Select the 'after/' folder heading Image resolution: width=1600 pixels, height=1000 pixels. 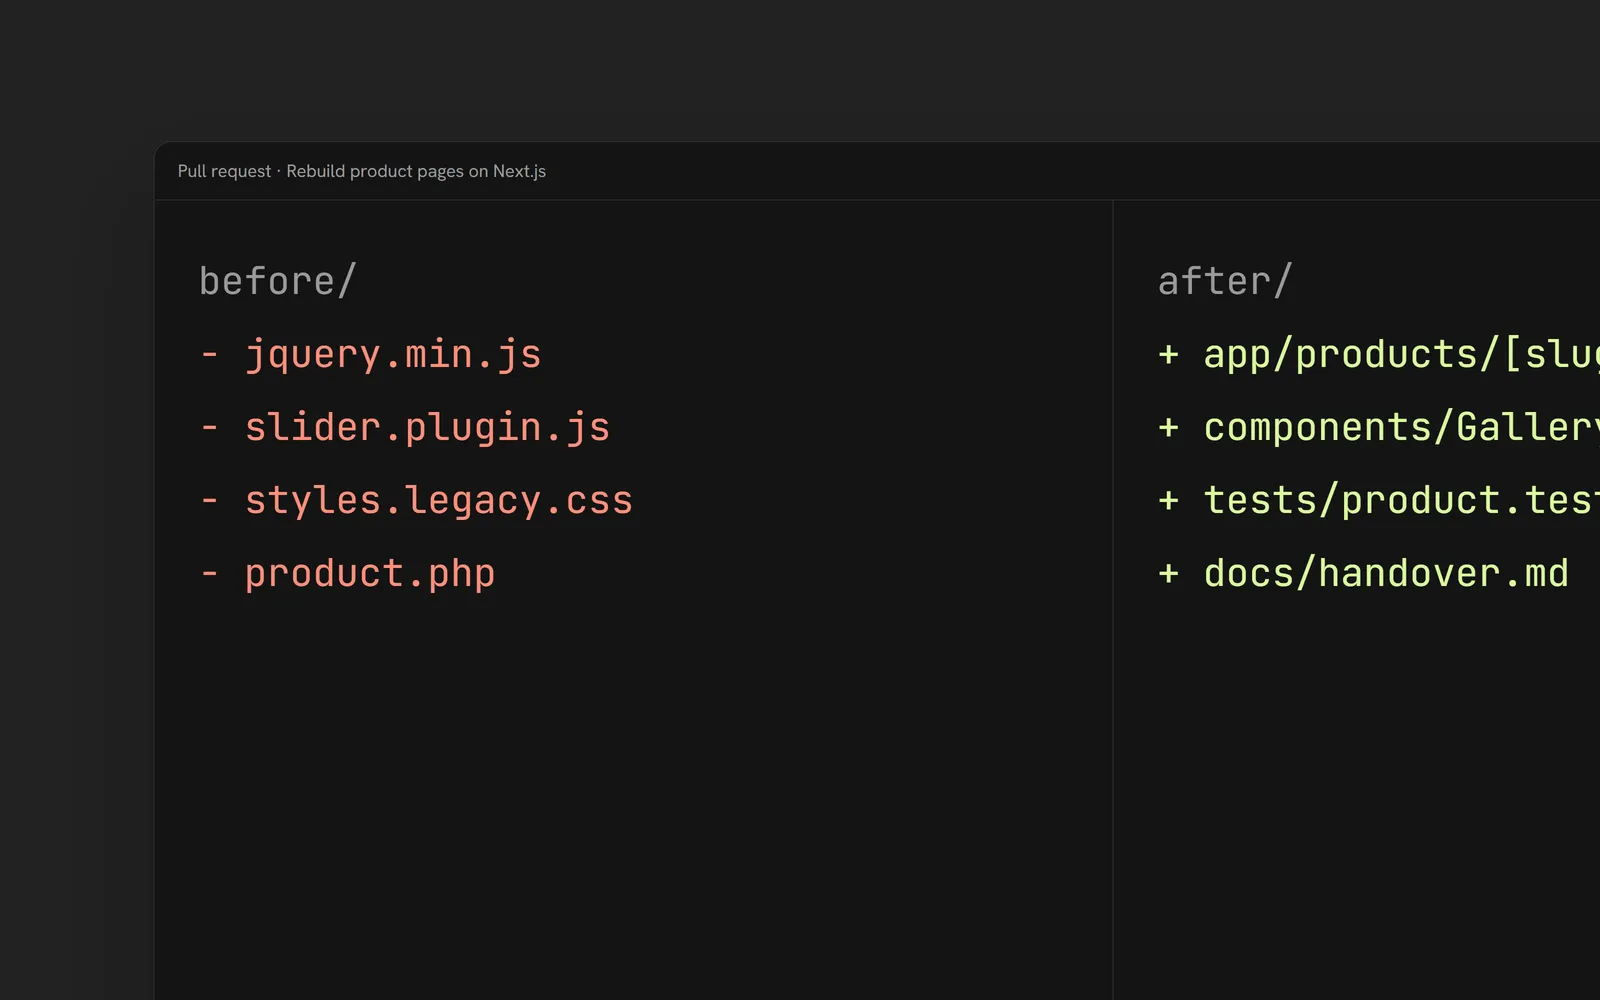[x=1225, y=281]
